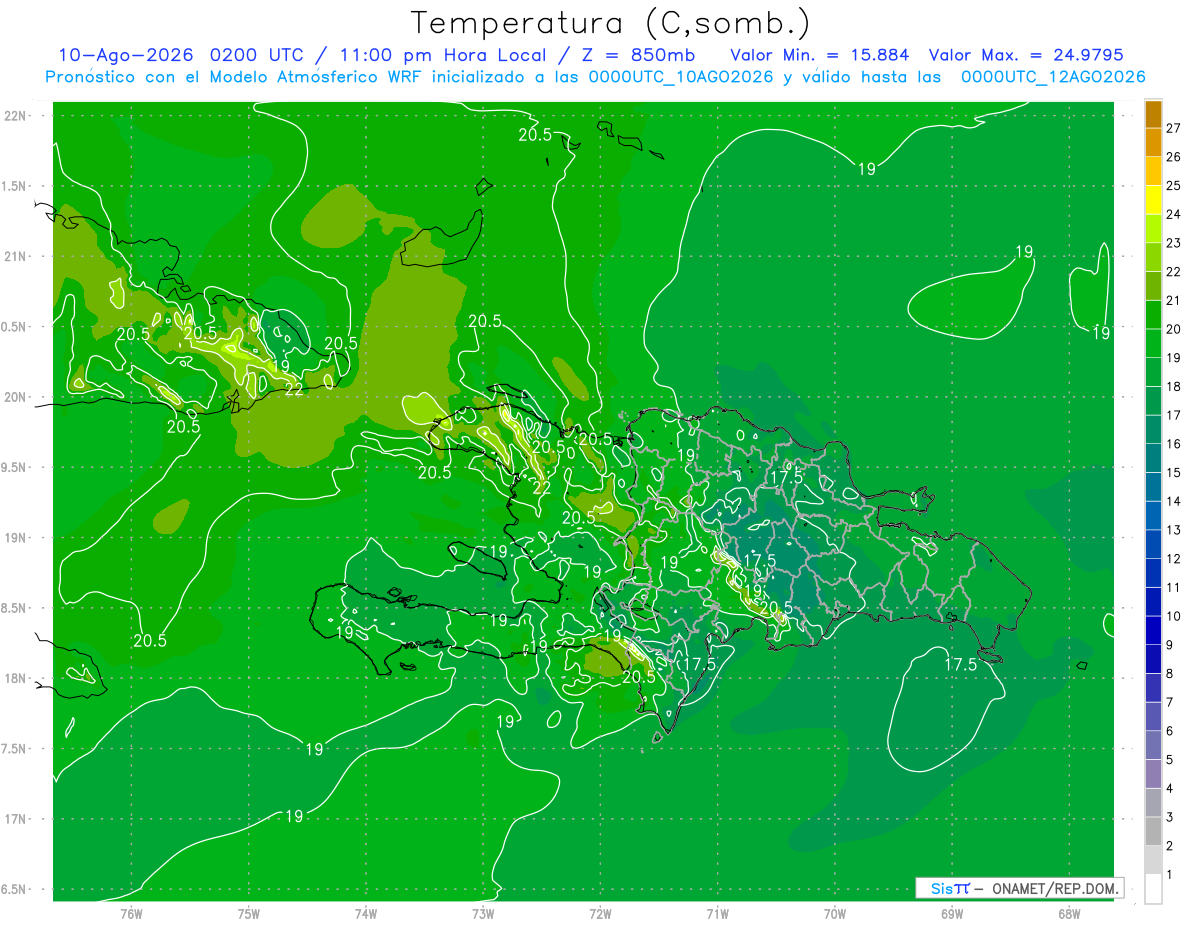Click the colorbar label "3"
The height and width of the screenshot is (927, 1200).
tap(1170, 818)
